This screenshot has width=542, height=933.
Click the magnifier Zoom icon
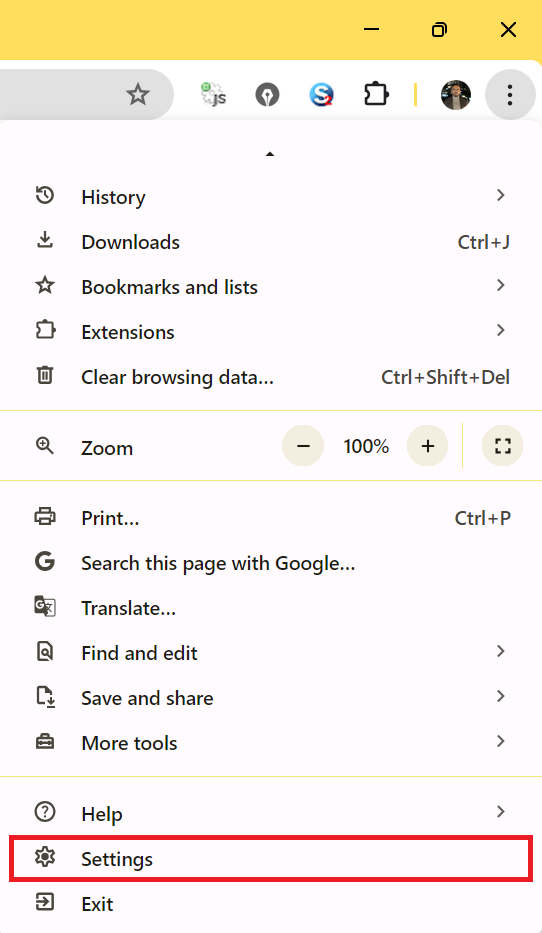point(45,446)
